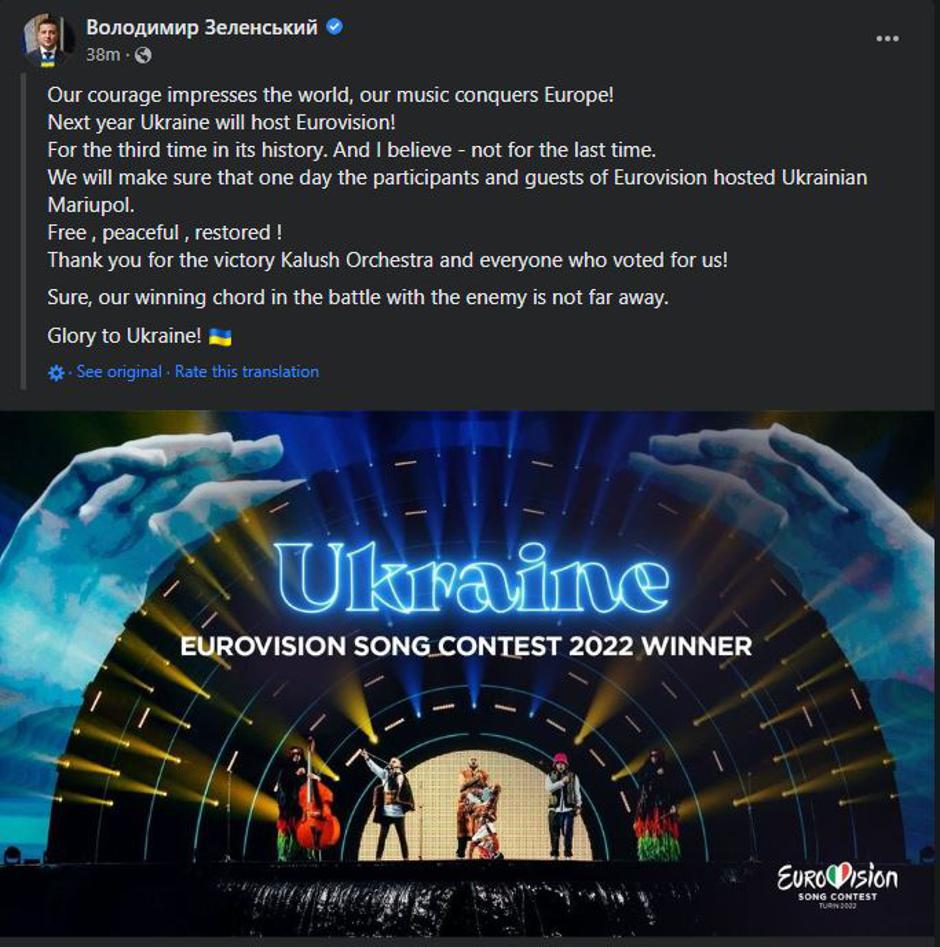Click the See original link
This screenshot has height=947, width=940.
(x=119, y=372)
